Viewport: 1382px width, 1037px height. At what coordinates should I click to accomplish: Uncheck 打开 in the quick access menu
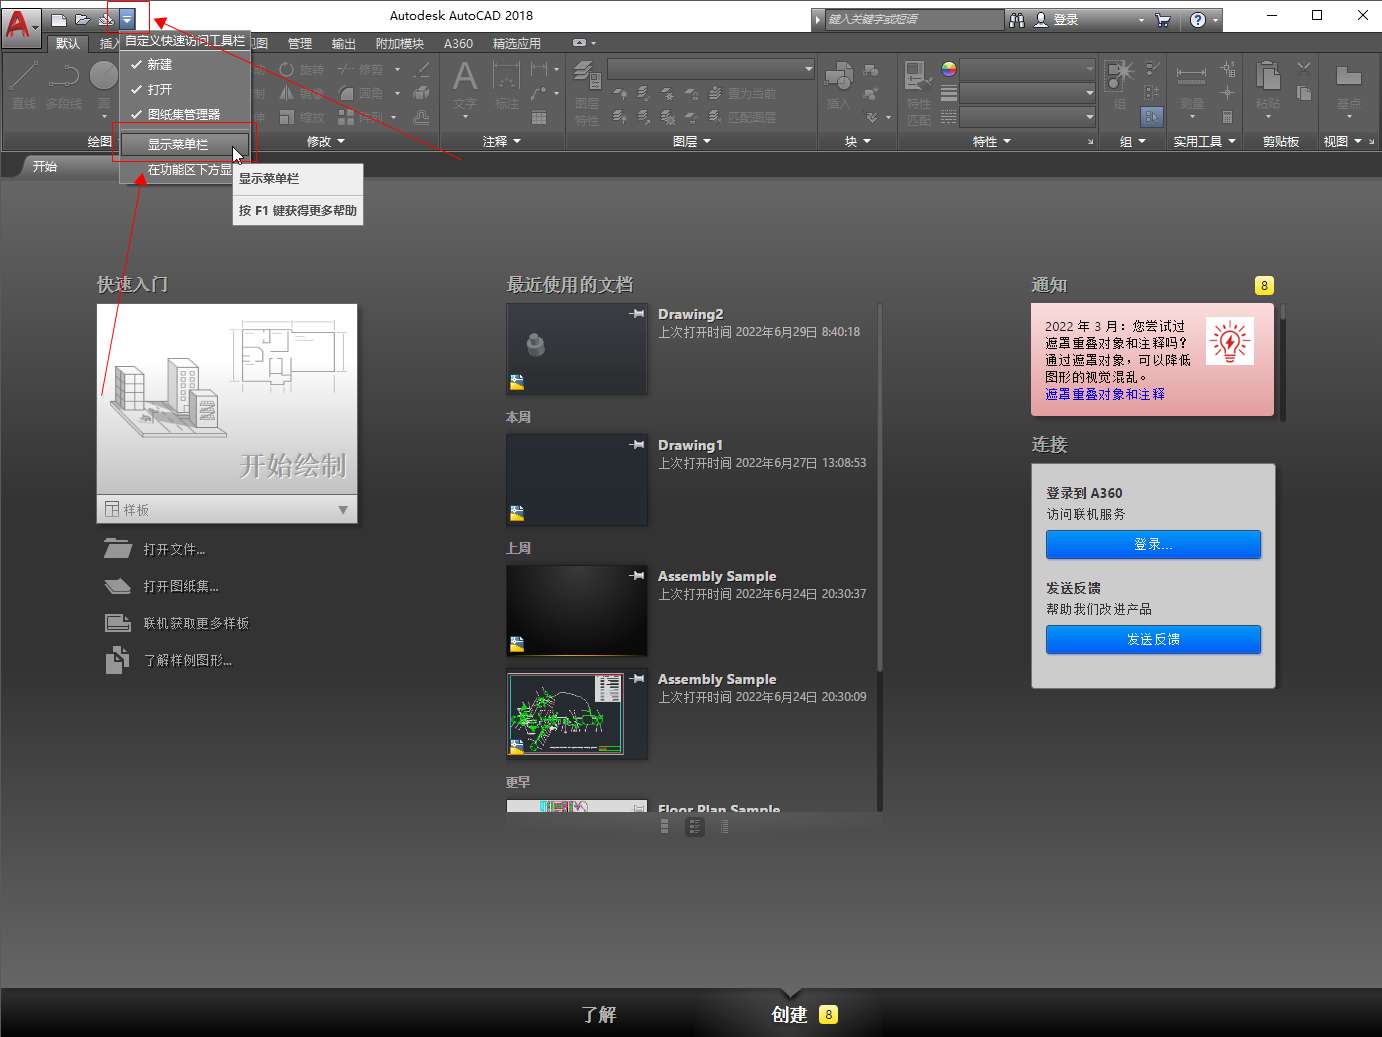185,89
